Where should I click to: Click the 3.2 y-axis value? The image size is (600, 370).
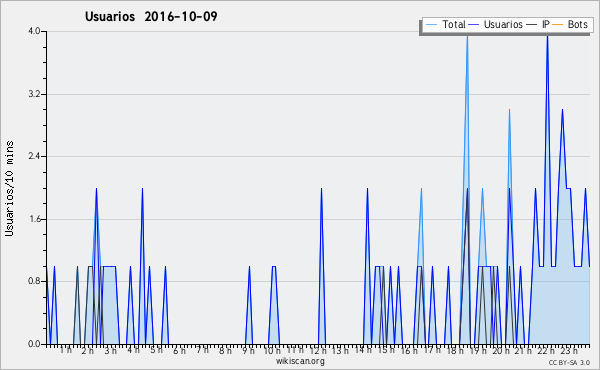point(34,94)
